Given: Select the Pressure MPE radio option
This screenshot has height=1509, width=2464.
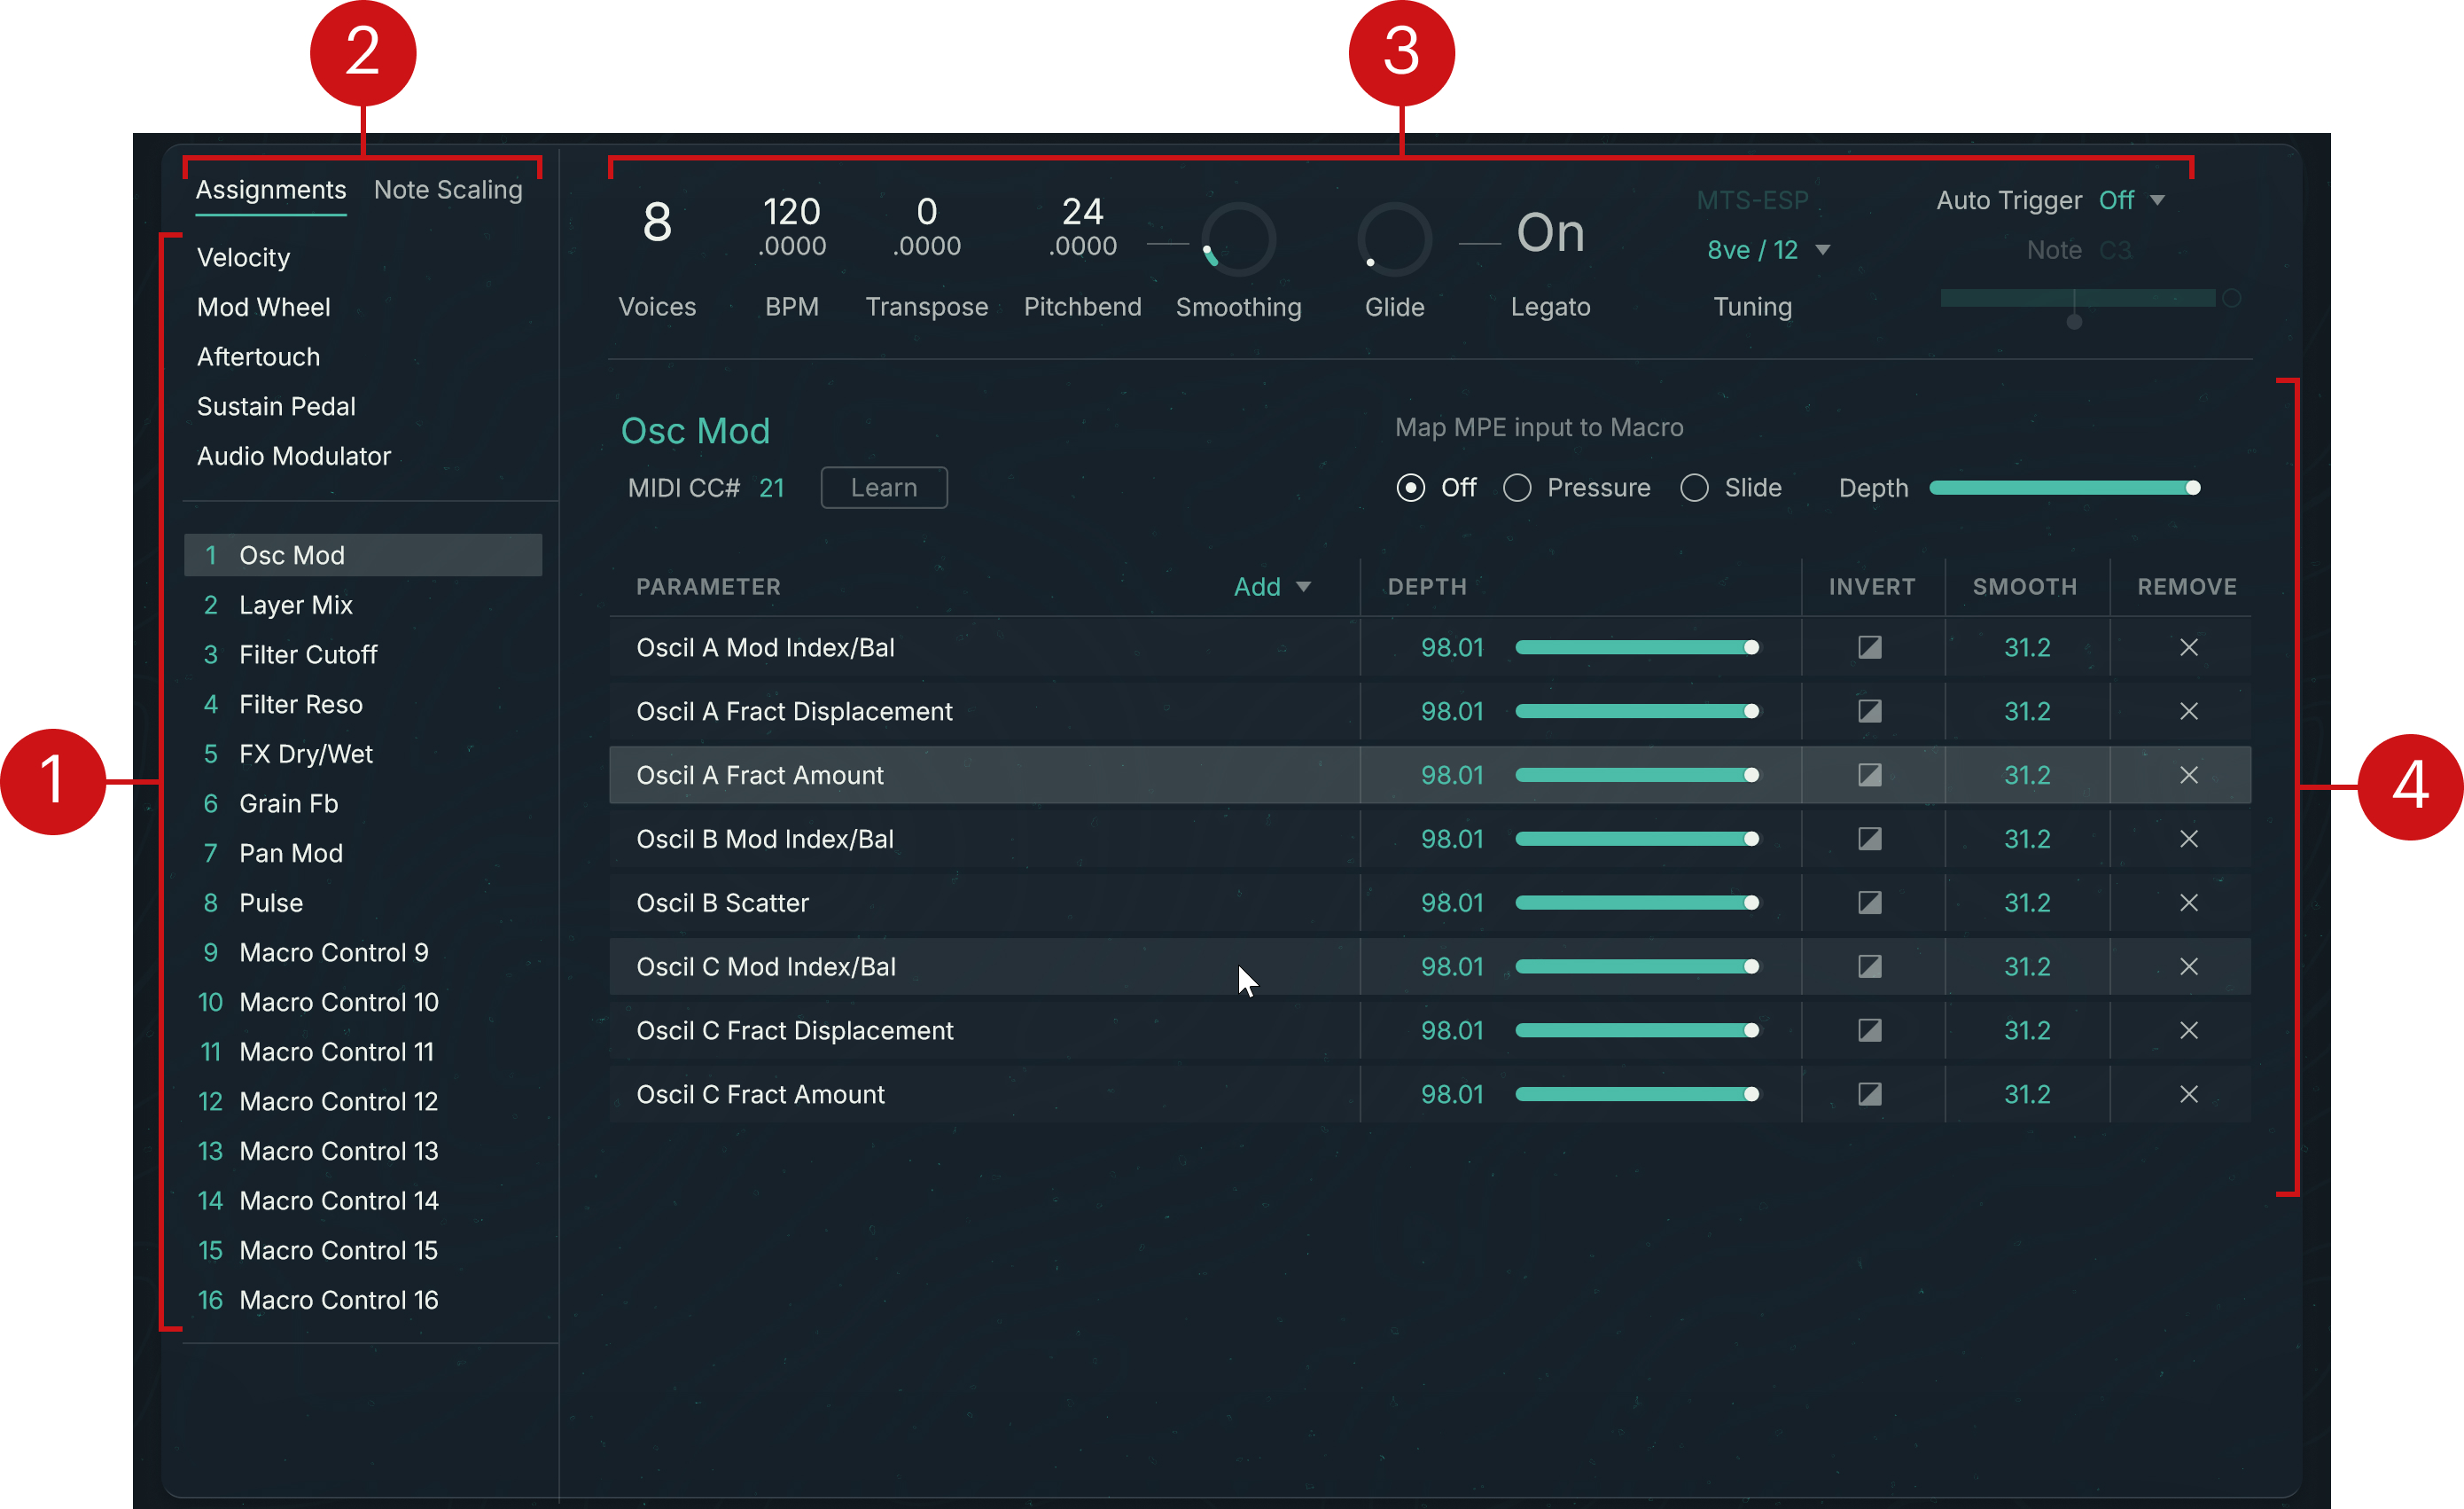Looking at the screenshot, I should click(1517, 488).
